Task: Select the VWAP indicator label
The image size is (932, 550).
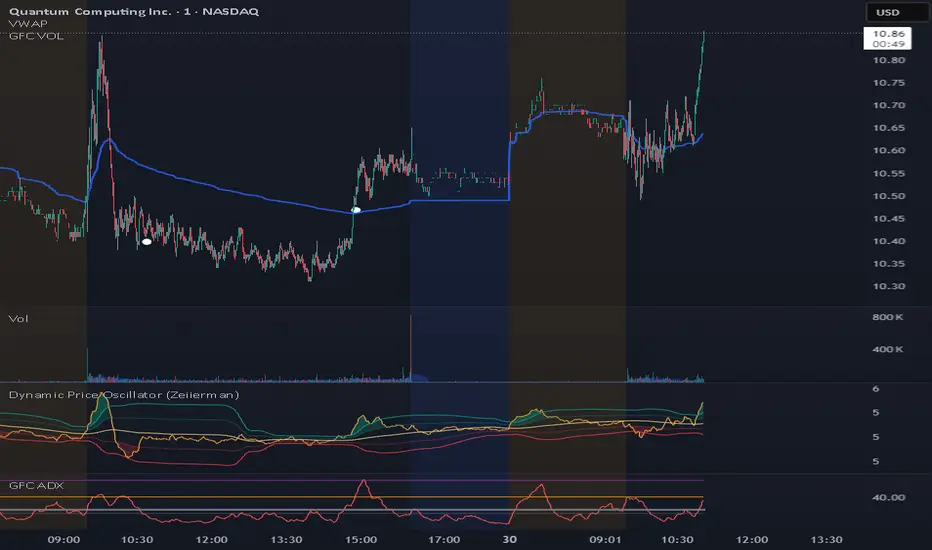Action: 23,25
